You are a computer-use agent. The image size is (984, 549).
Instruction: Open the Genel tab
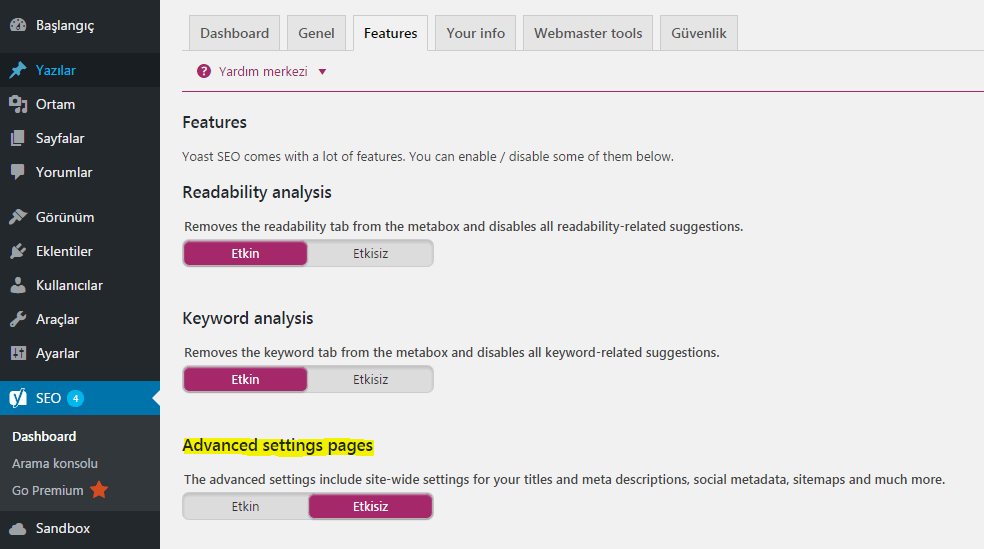(316, 33)
